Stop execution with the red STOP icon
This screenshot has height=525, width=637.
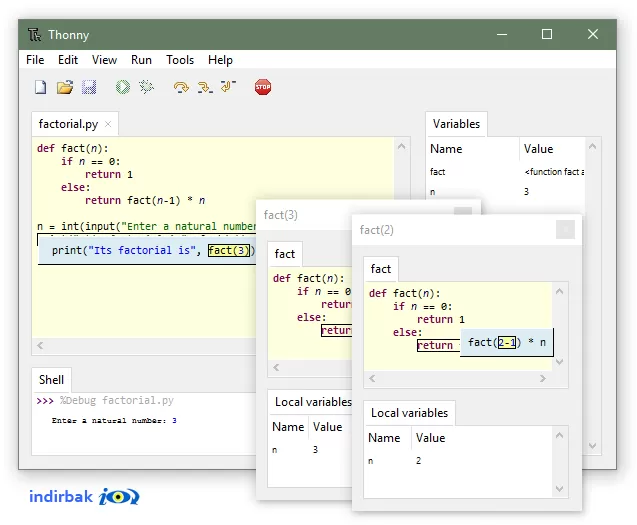click(x=263, y=87)
